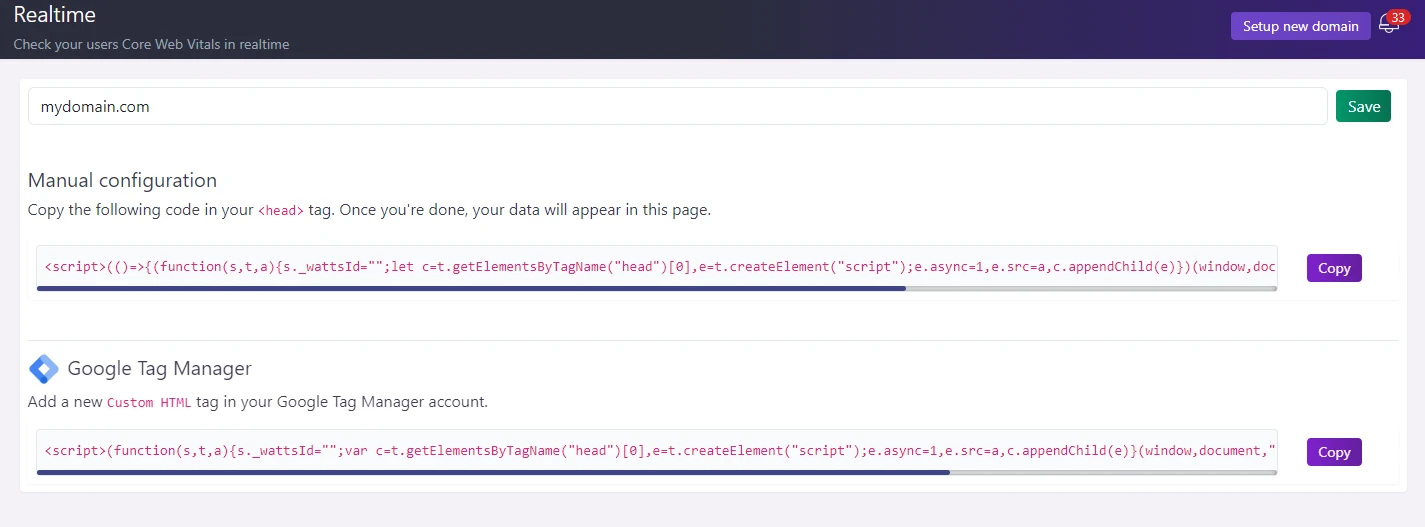Copy the manual configuration script
Screen dimensions: 1425x527
coord(1334,268)
